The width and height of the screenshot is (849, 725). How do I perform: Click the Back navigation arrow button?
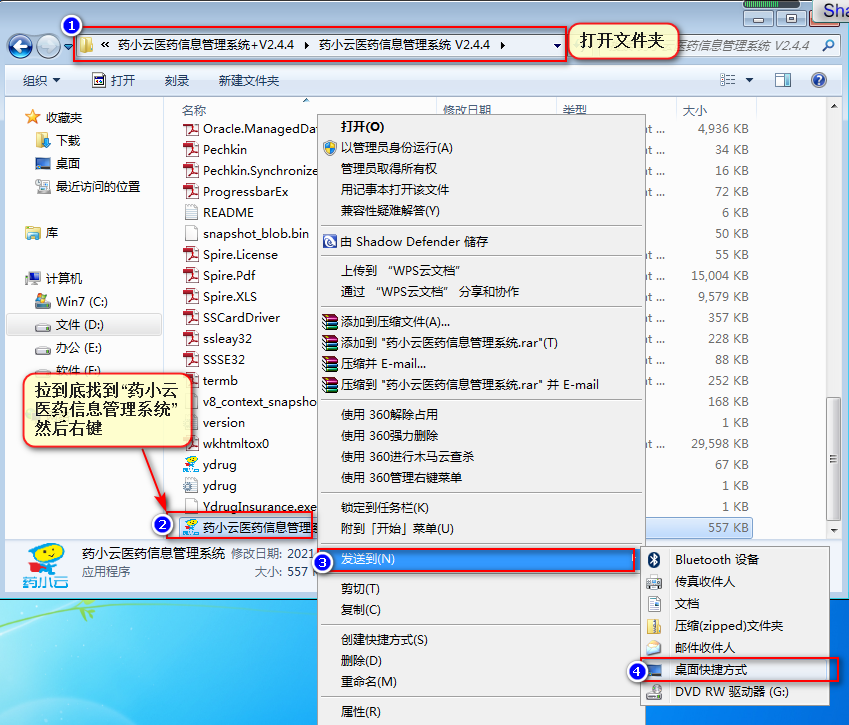(21, 47)
